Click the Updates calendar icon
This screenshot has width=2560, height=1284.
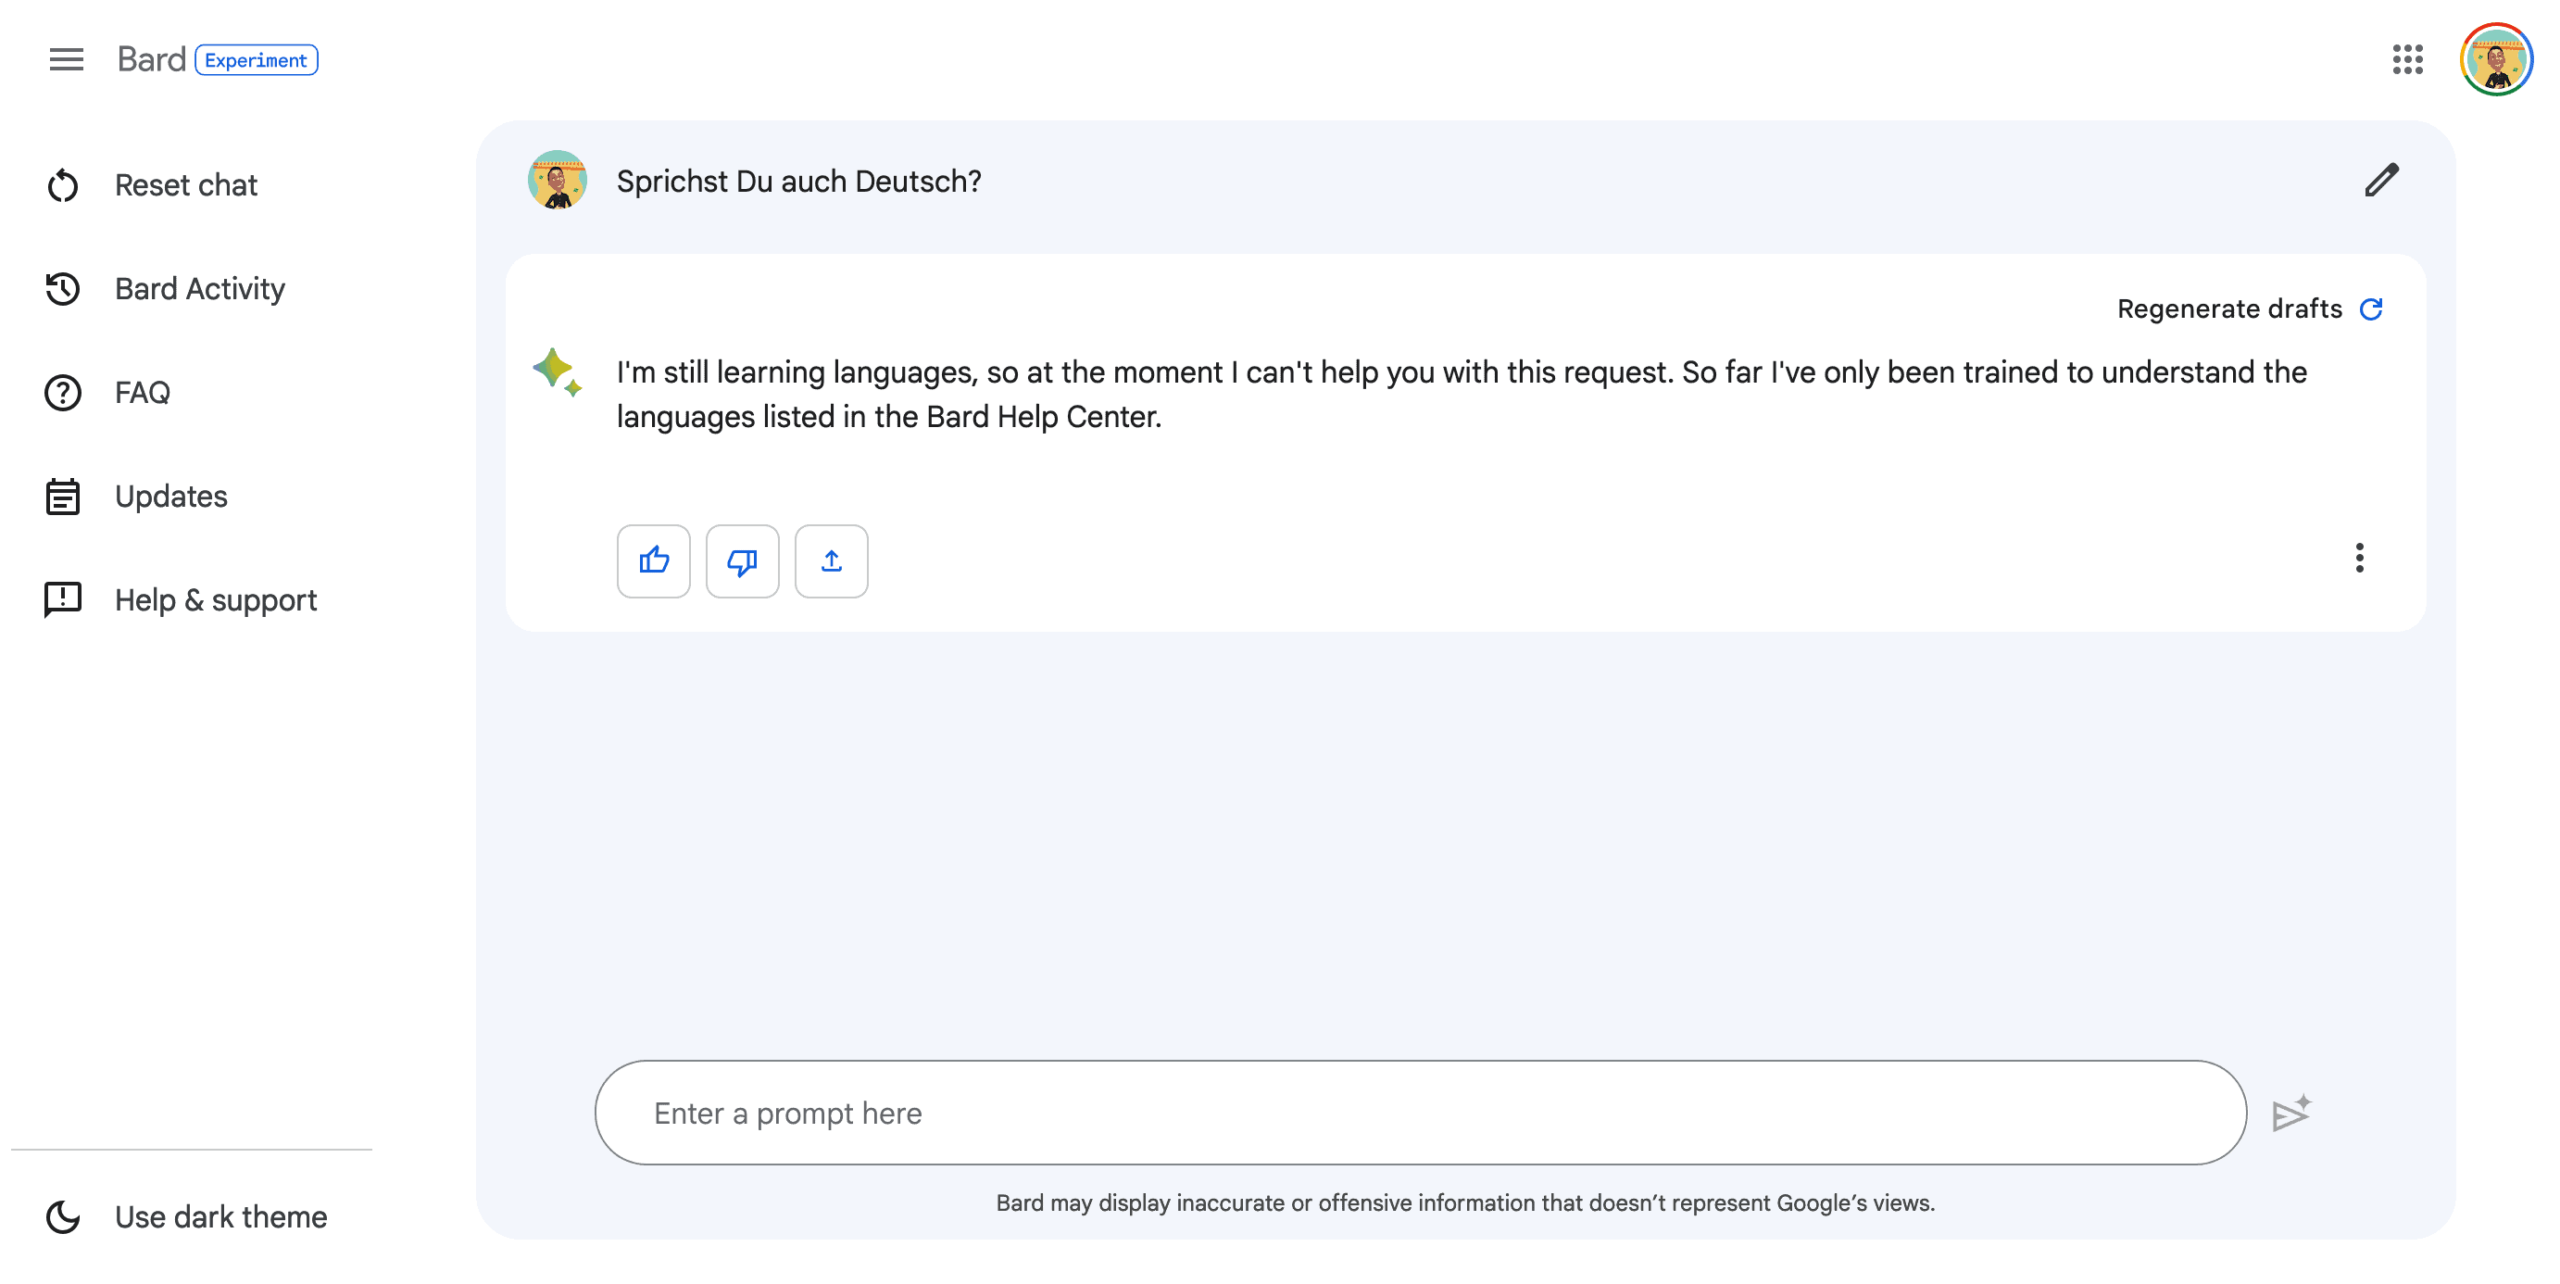pyautogui.click(x=63, y=496)
